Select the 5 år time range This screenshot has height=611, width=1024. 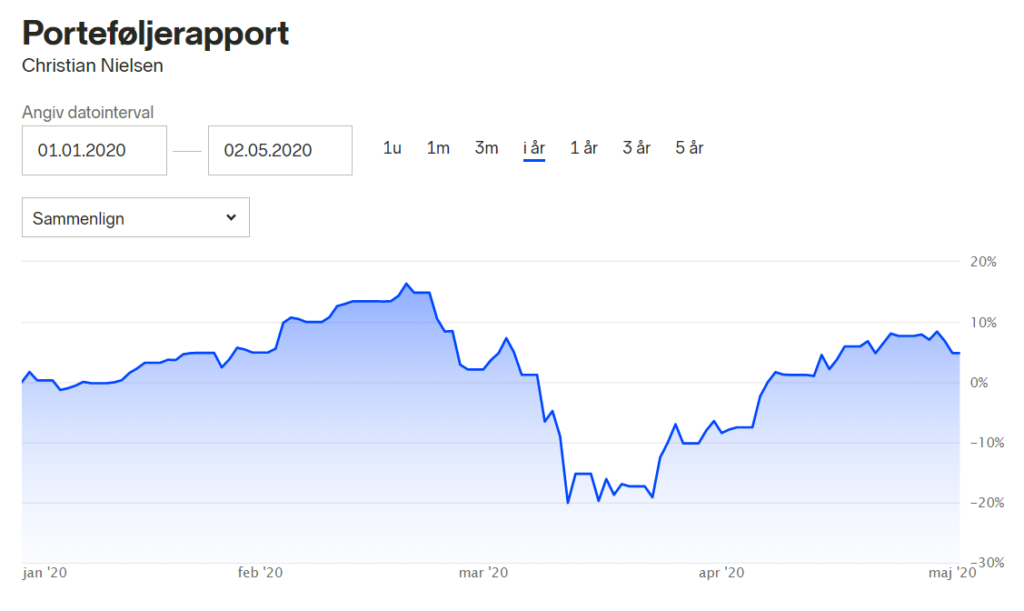point(689,148)
